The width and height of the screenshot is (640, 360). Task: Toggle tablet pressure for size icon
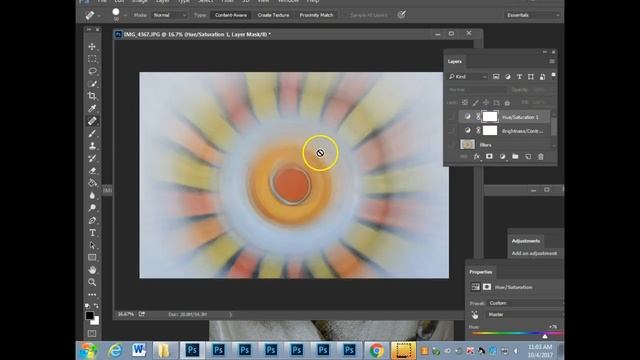click(402, 15)
